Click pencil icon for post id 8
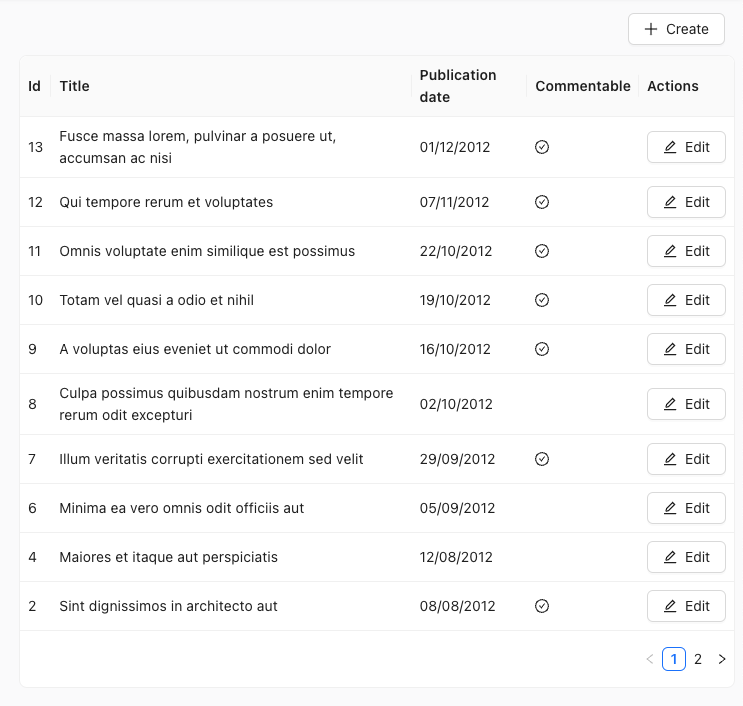 pyautogui.click(x=670, y=404)
